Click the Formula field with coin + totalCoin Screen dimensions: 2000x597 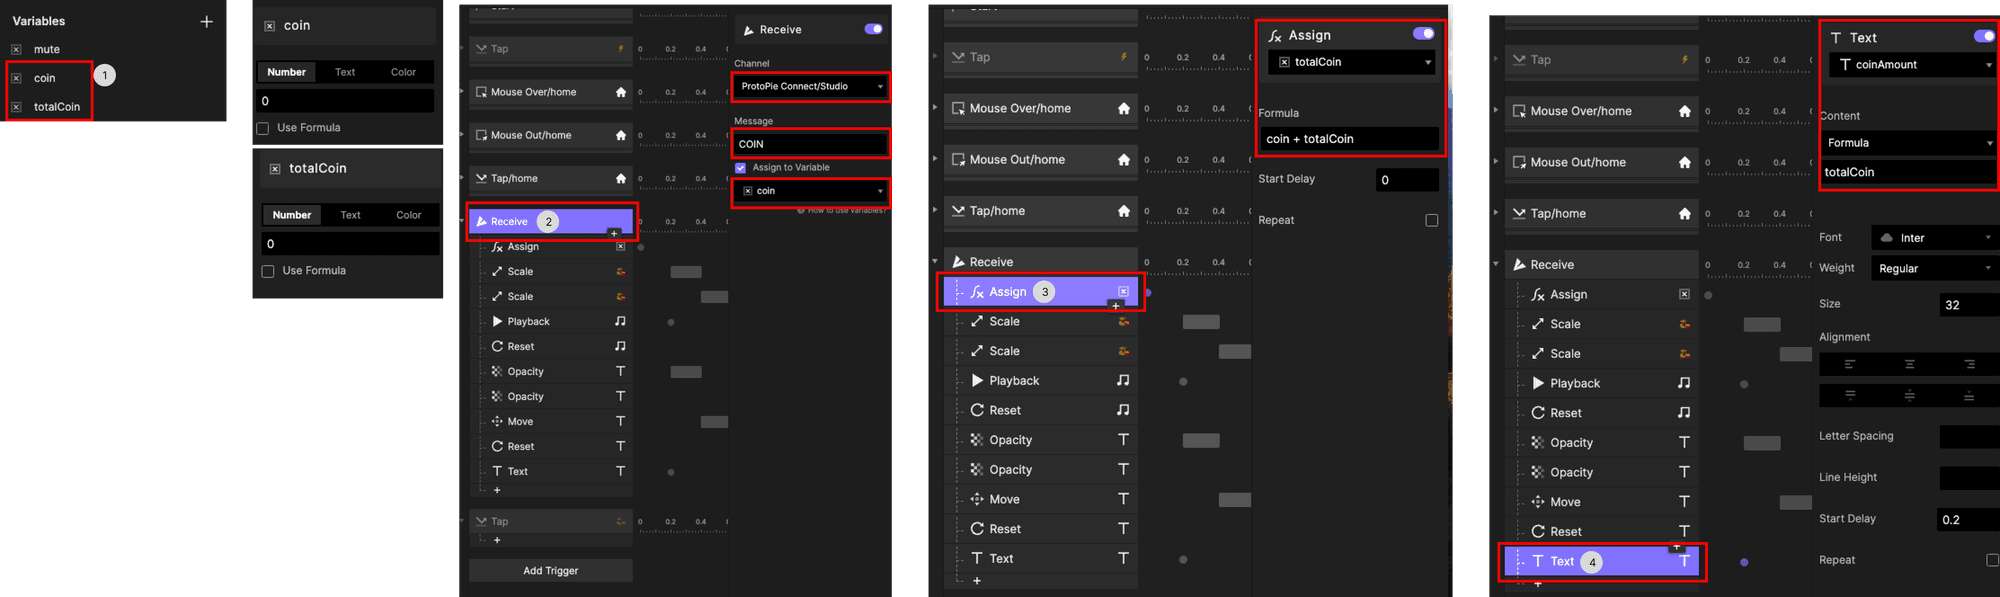pos(1349,139)
